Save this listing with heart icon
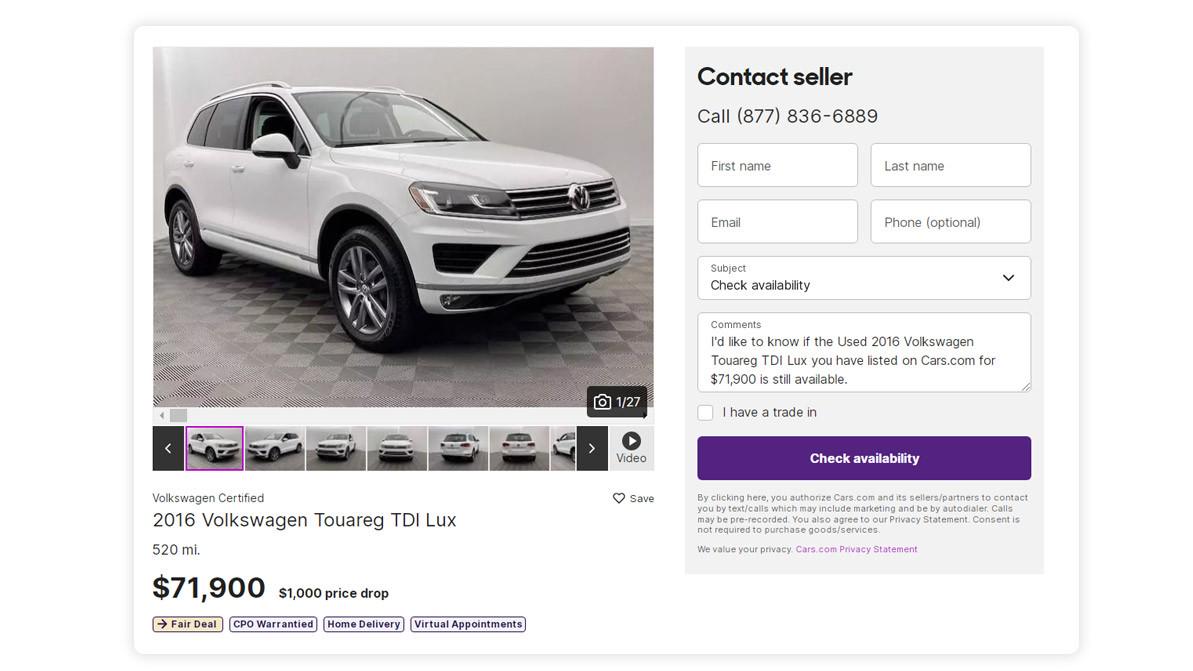Viewport: 1193px width, 671px height. click(x=633, y=498)
